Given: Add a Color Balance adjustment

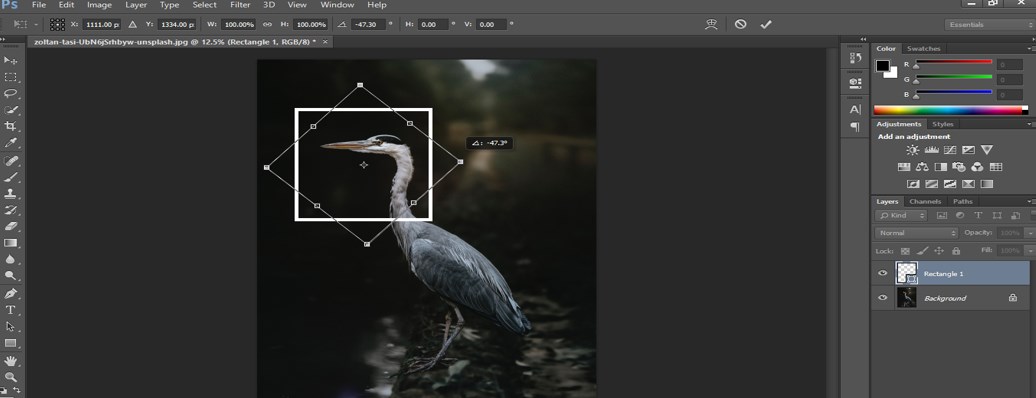Looking at the screenshot, I should coord(922,167).
